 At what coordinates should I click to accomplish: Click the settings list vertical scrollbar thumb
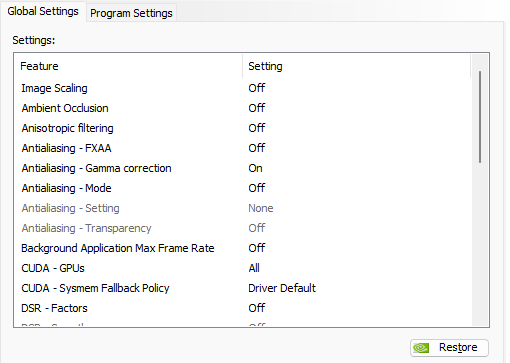[480, 117]
